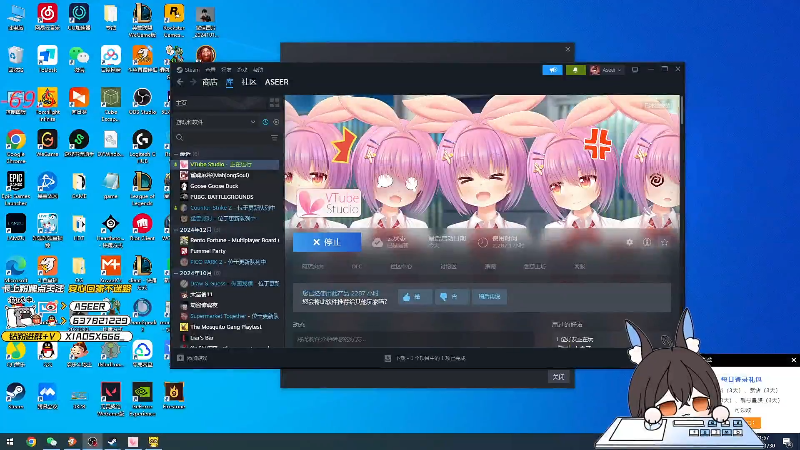Click the green notifications bell in Steam
The image size is (800, 450).
(576, 70)
